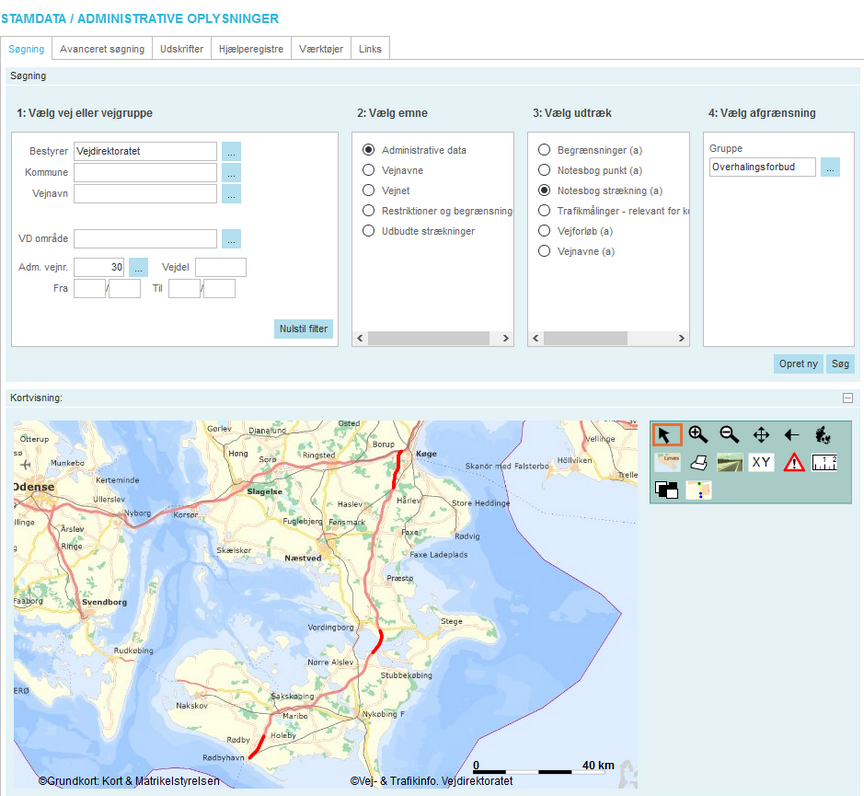Screen dimensions: 864x796
Task: Switch to the Avanceret søgning tab
Action: pyautogui.click(x=102, y=49)
